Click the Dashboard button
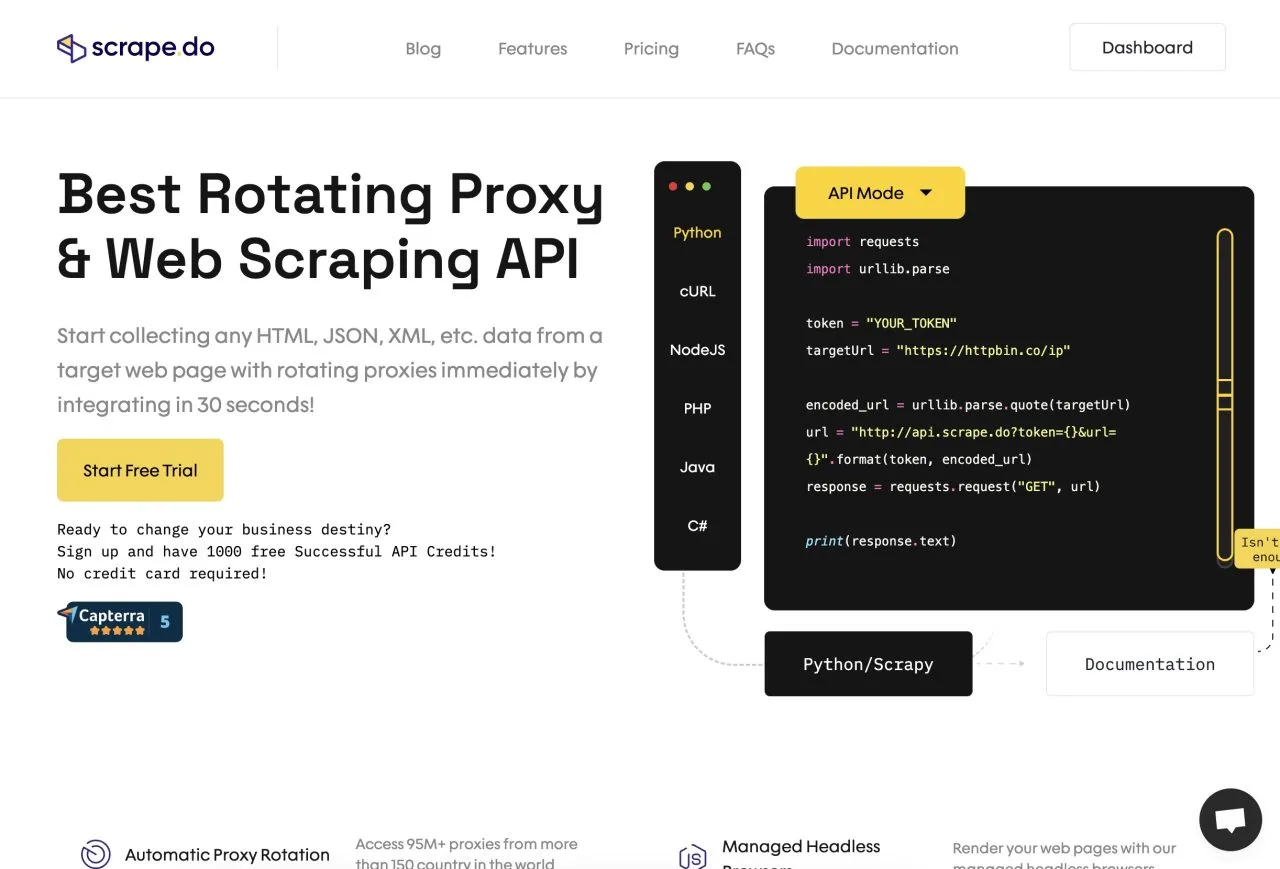Image resolution: width=1280 pixels, height=869 pixels. click(1147, 47)
